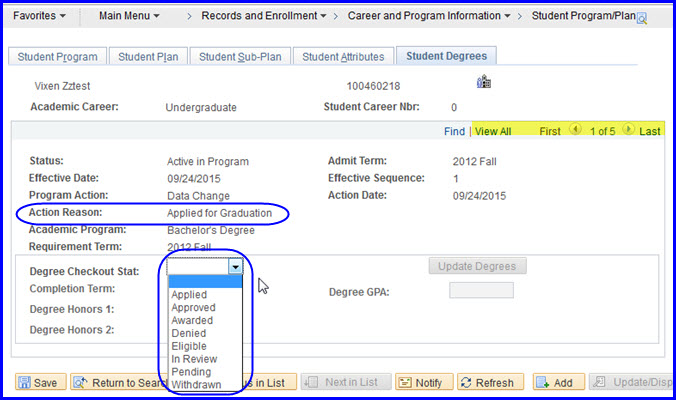The height and width of the screenshot is (400, 676).
Task: Choose Awarded from the checkout status list
Action: click(x=192, y=321)
